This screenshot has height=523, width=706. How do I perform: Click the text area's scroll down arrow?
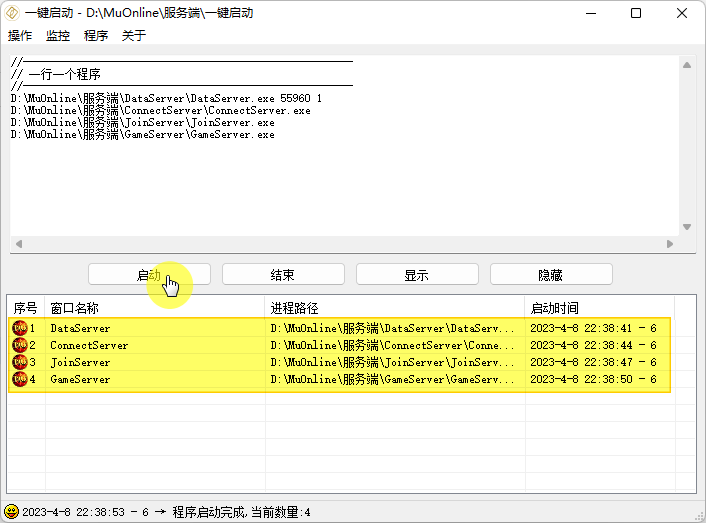tap(687, 227)
